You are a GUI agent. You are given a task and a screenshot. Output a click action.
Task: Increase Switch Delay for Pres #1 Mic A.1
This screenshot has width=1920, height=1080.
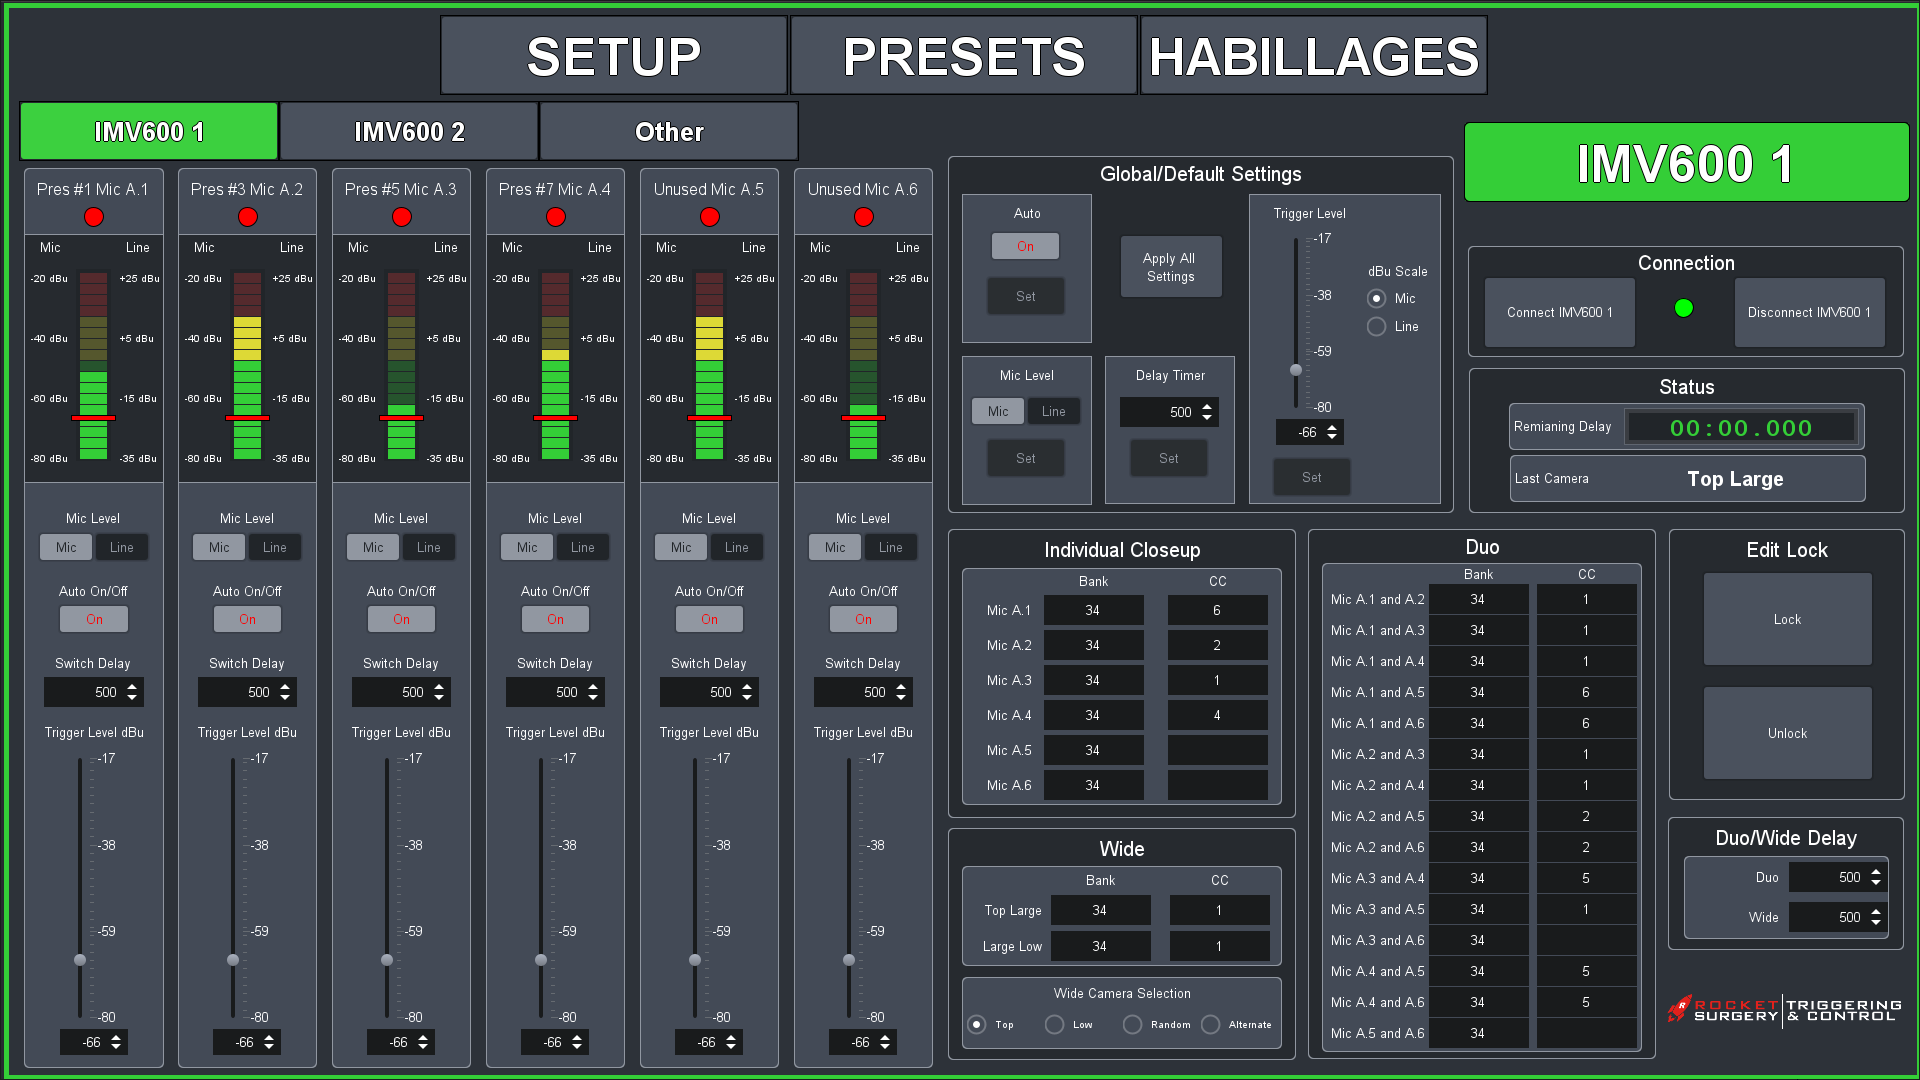click(x=132, y=686)
